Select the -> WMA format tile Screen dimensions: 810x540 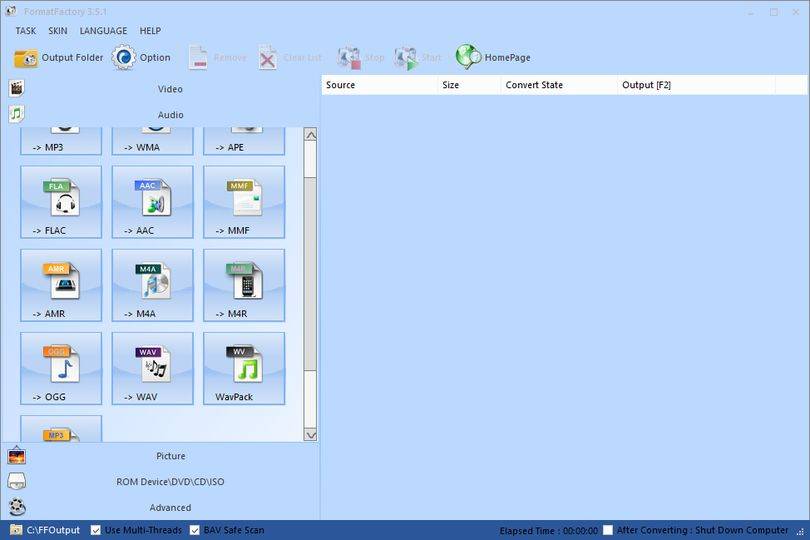click(152, 141)
